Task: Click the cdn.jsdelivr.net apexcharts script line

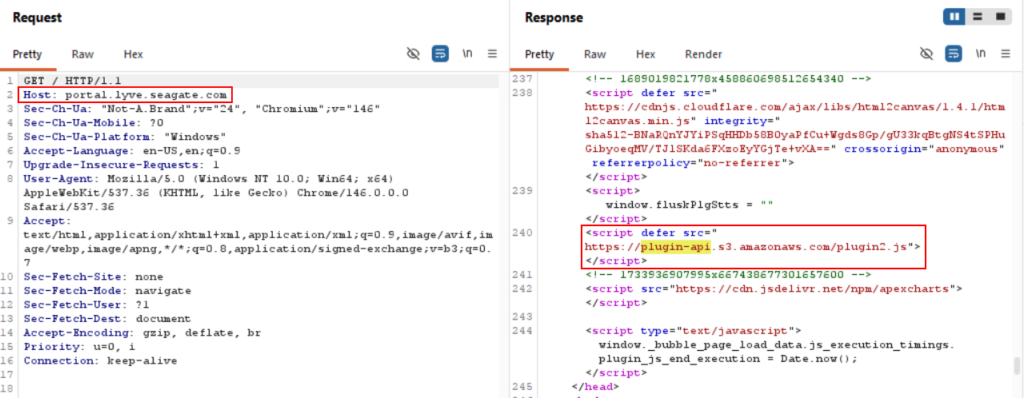Action: pyautogui.click(x=775, y=288)
